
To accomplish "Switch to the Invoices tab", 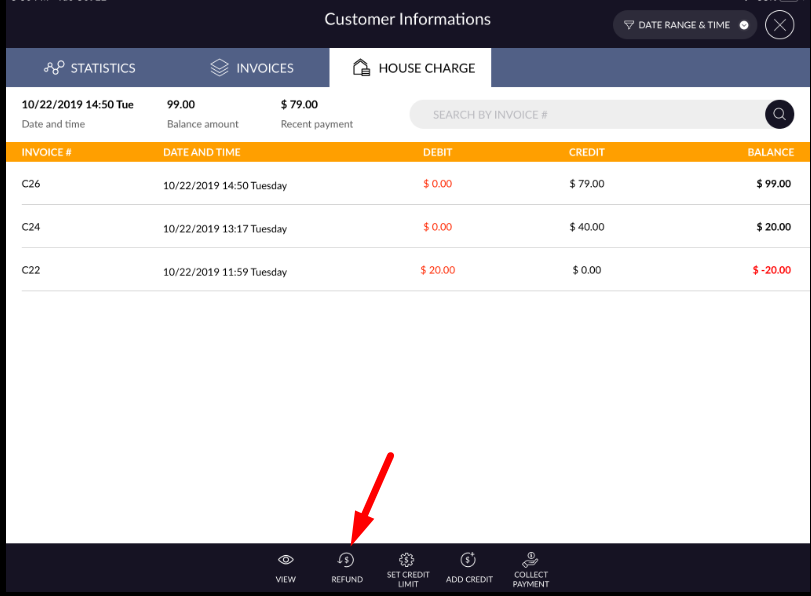I will (x=252, y=68).
